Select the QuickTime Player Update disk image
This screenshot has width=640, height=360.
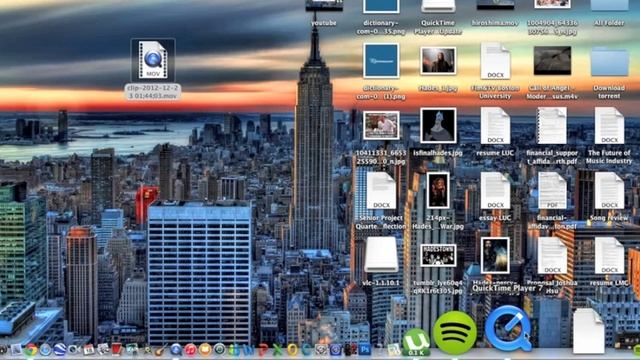[x=438, y=5]
